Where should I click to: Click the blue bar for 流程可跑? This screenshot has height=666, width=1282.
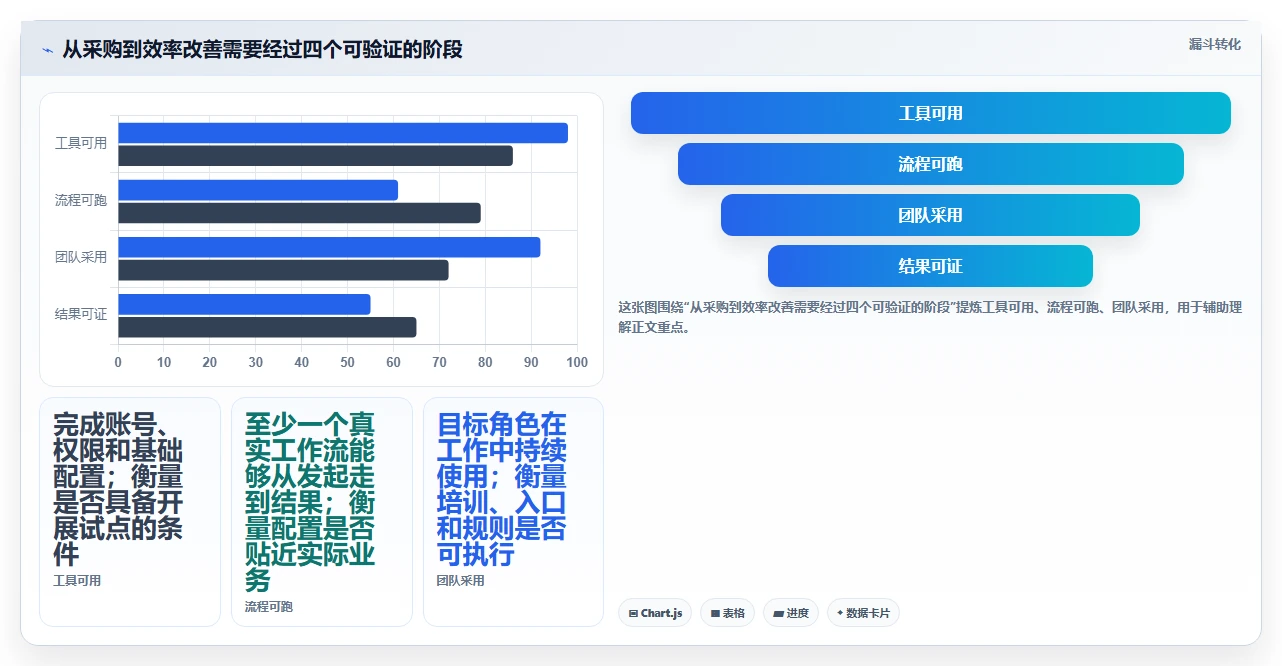pyautogui.click(x=258, y=190)
